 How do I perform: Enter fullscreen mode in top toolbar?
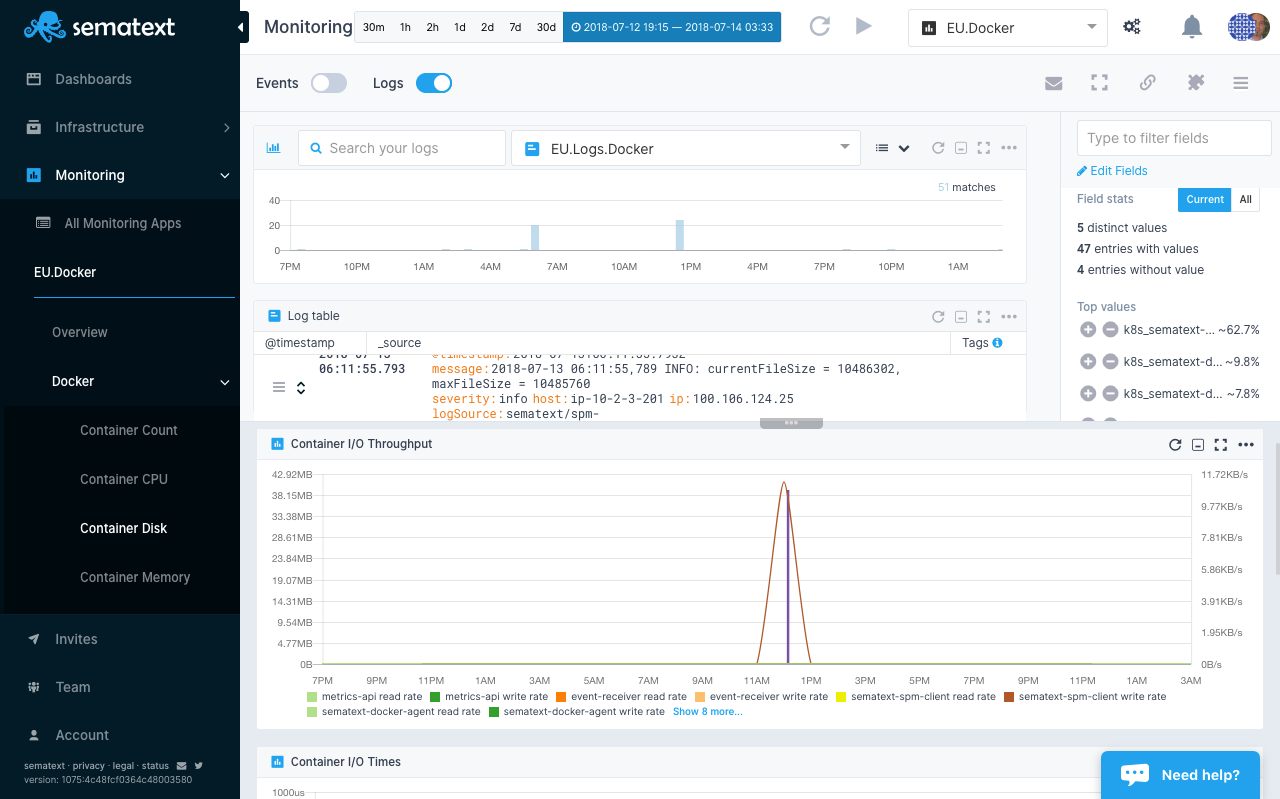click(x=1100, y=83)
